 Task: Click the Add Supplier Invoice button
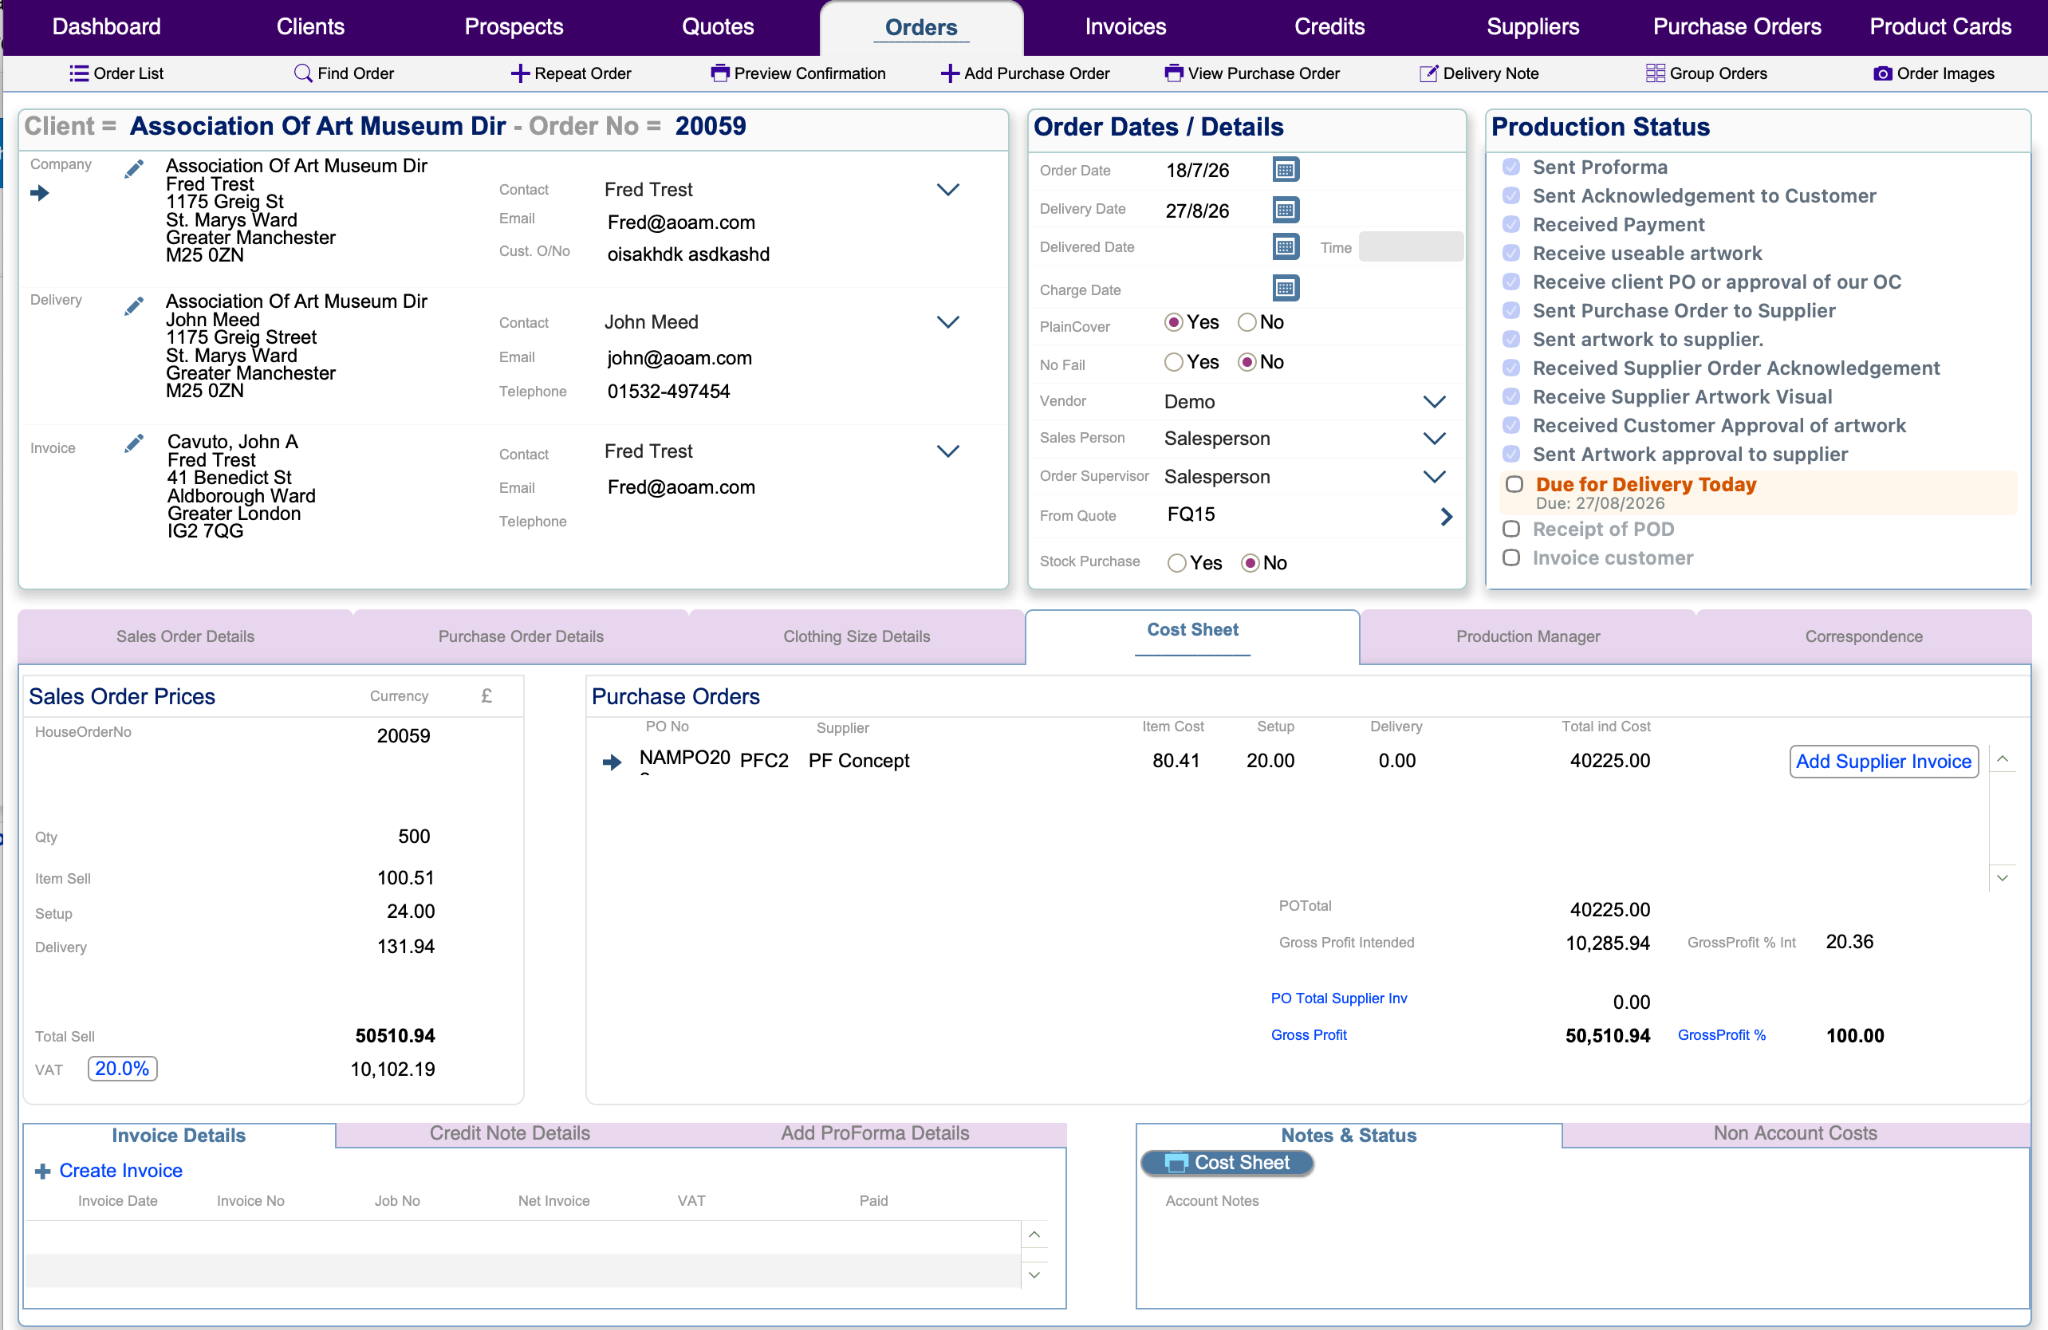[x=1884, y=762]
